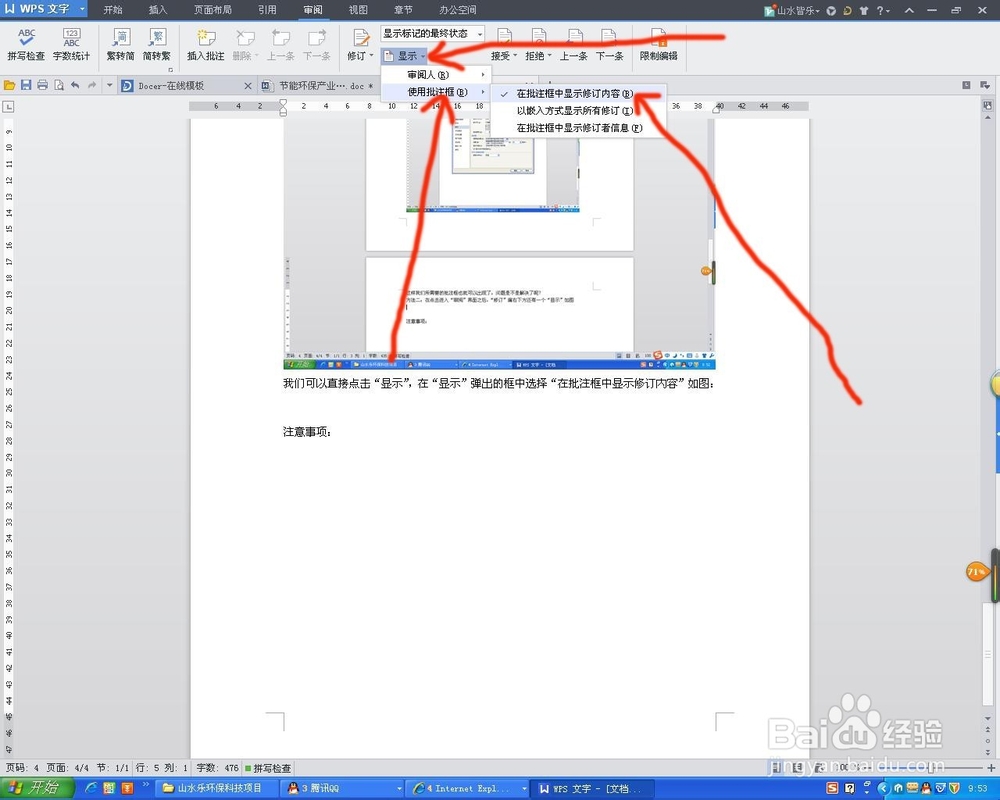Select 以嵌入方式显示所有修订 option
Screen dimensions: 1000x800
coord(579,111)
